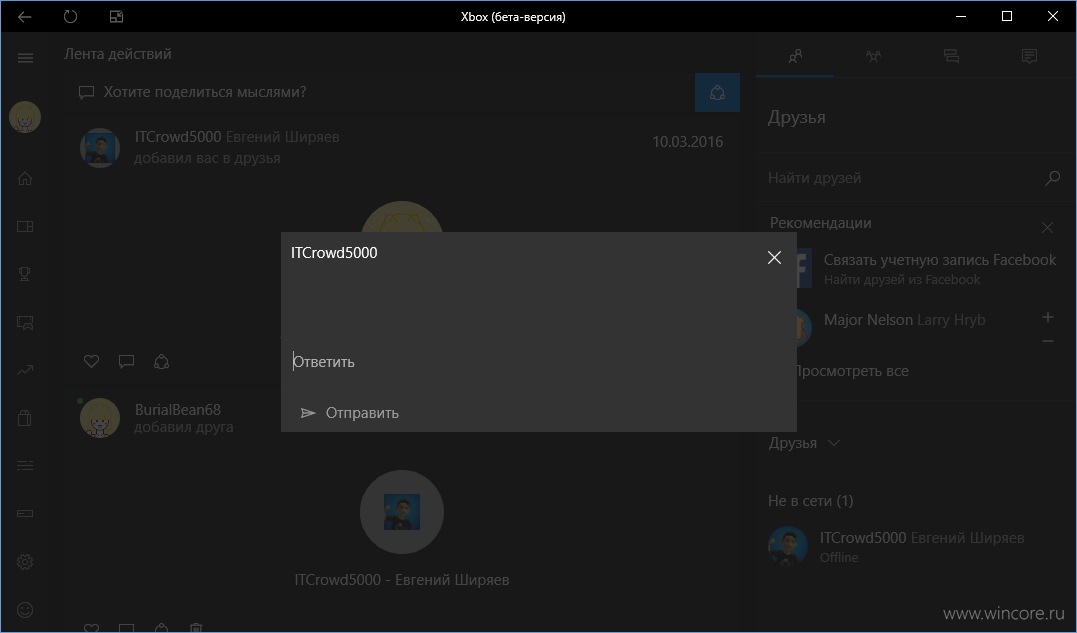The width and height of the screenshot is (1077, 633).
Task: Click the Отправить send button
Action: click(x=350, y=413)
